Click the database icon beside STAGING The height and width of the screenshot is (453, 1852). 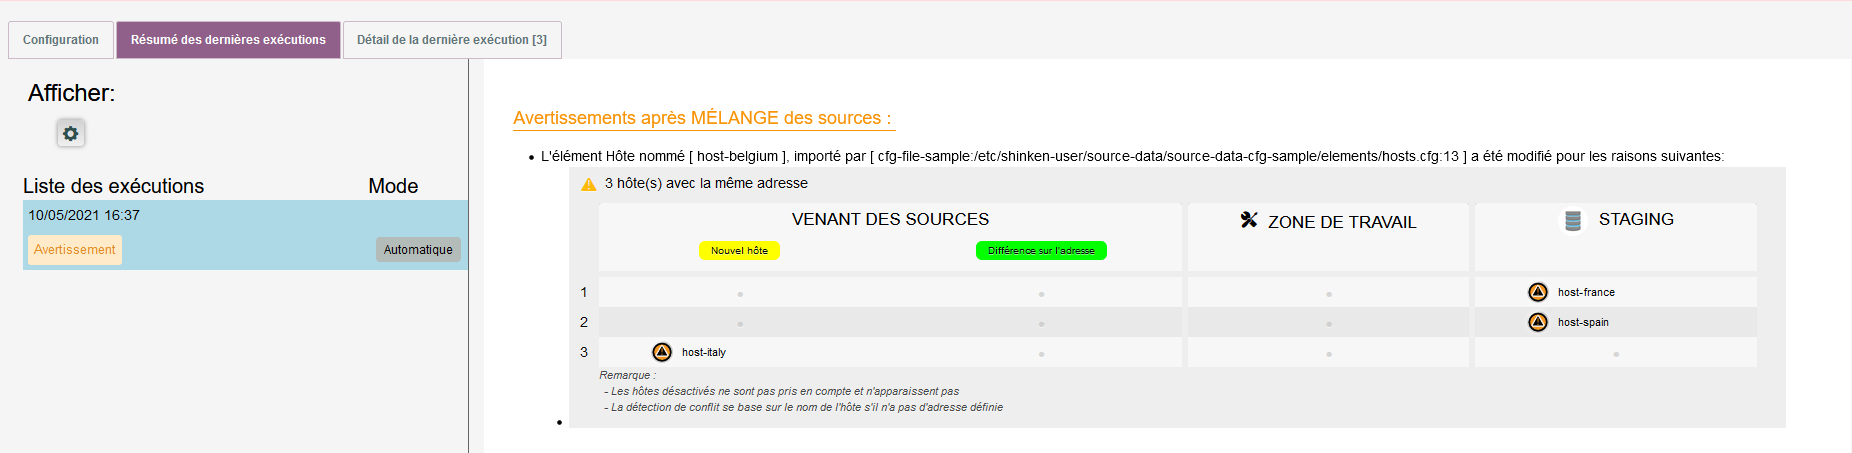point(1573,220)
